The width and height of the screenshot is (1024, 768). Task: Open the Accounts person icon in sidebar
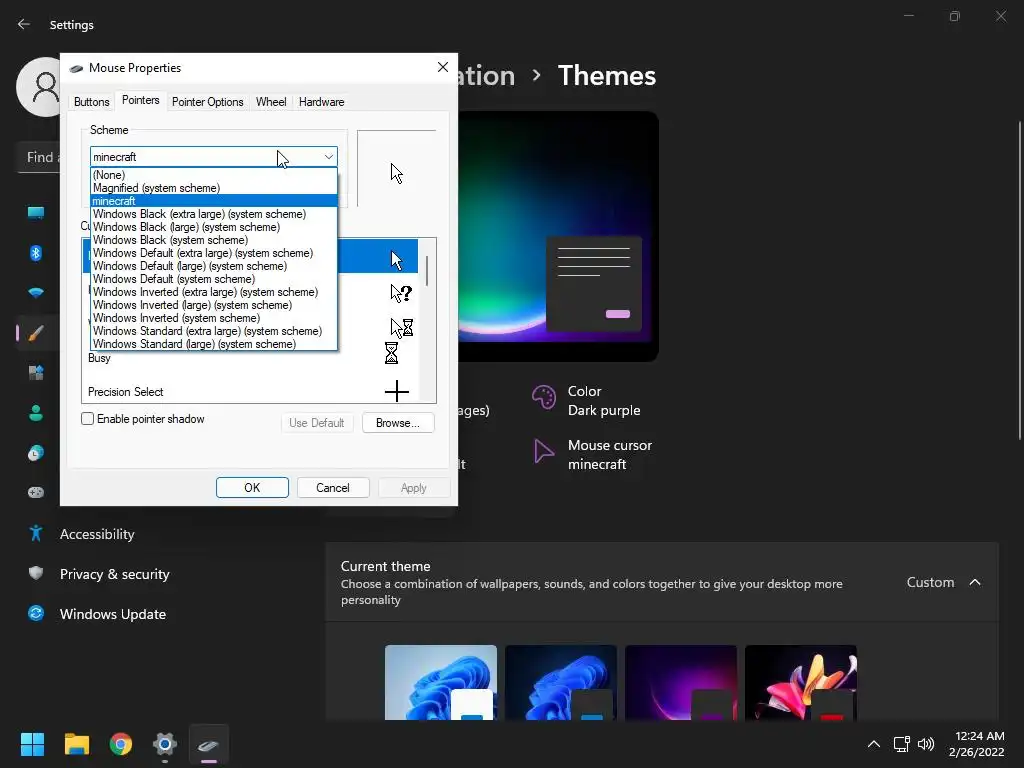[36, 413]
